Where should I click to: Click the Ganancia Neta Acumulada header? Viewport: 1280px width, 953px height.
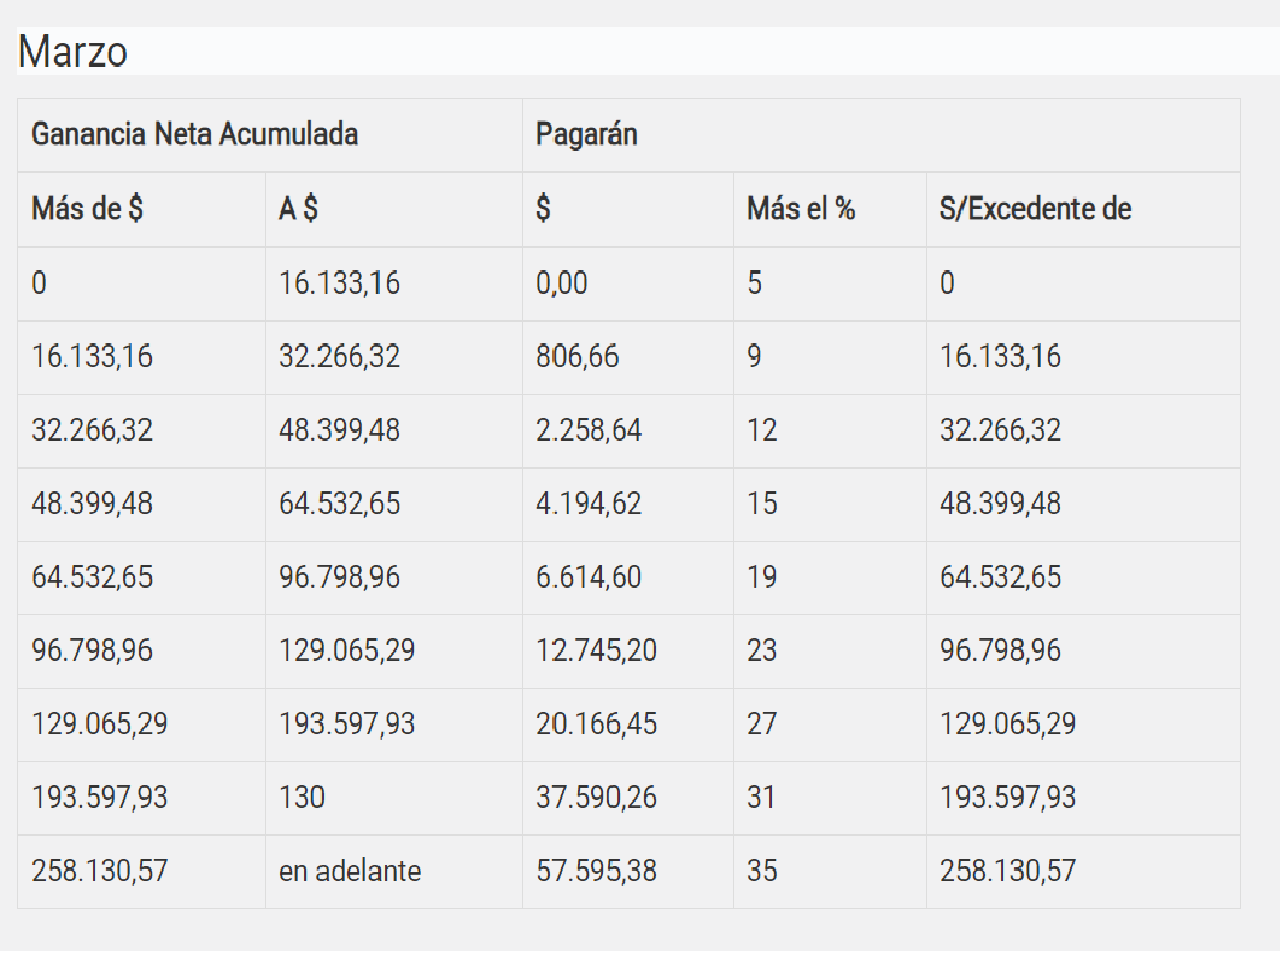(195, 134)
